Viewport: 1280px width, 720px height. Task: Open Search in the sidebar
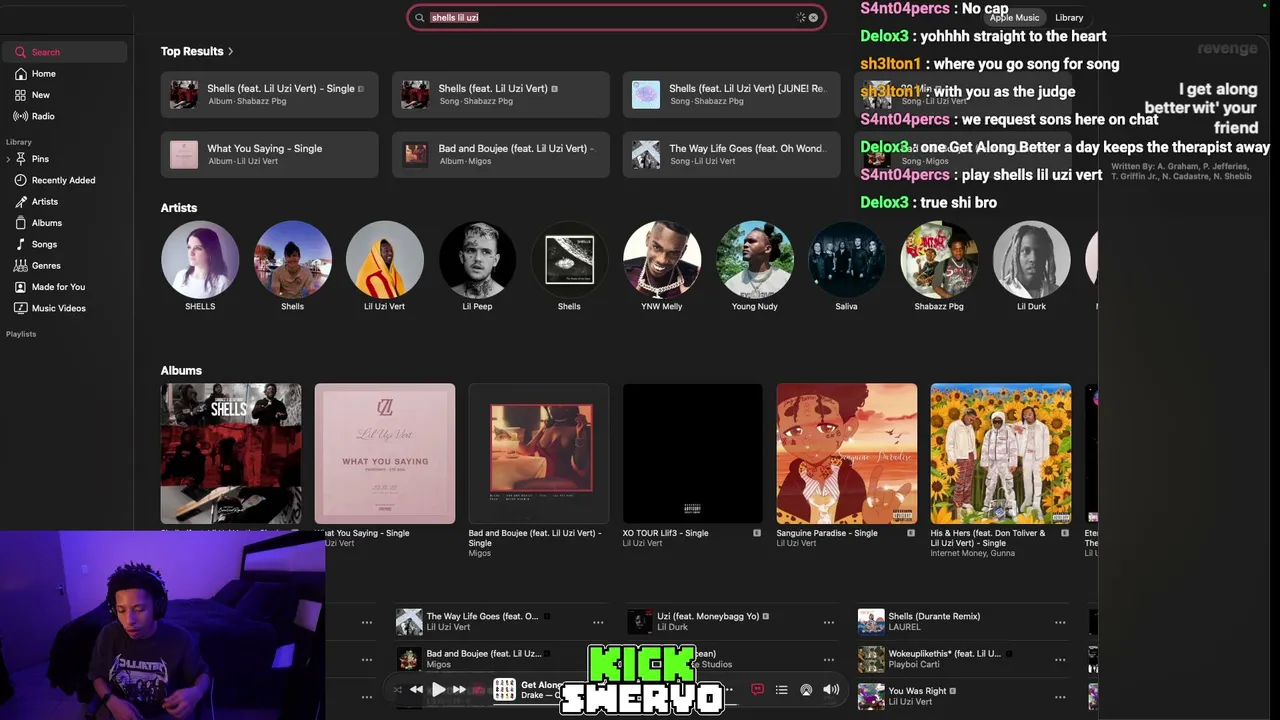coord(64,52)
